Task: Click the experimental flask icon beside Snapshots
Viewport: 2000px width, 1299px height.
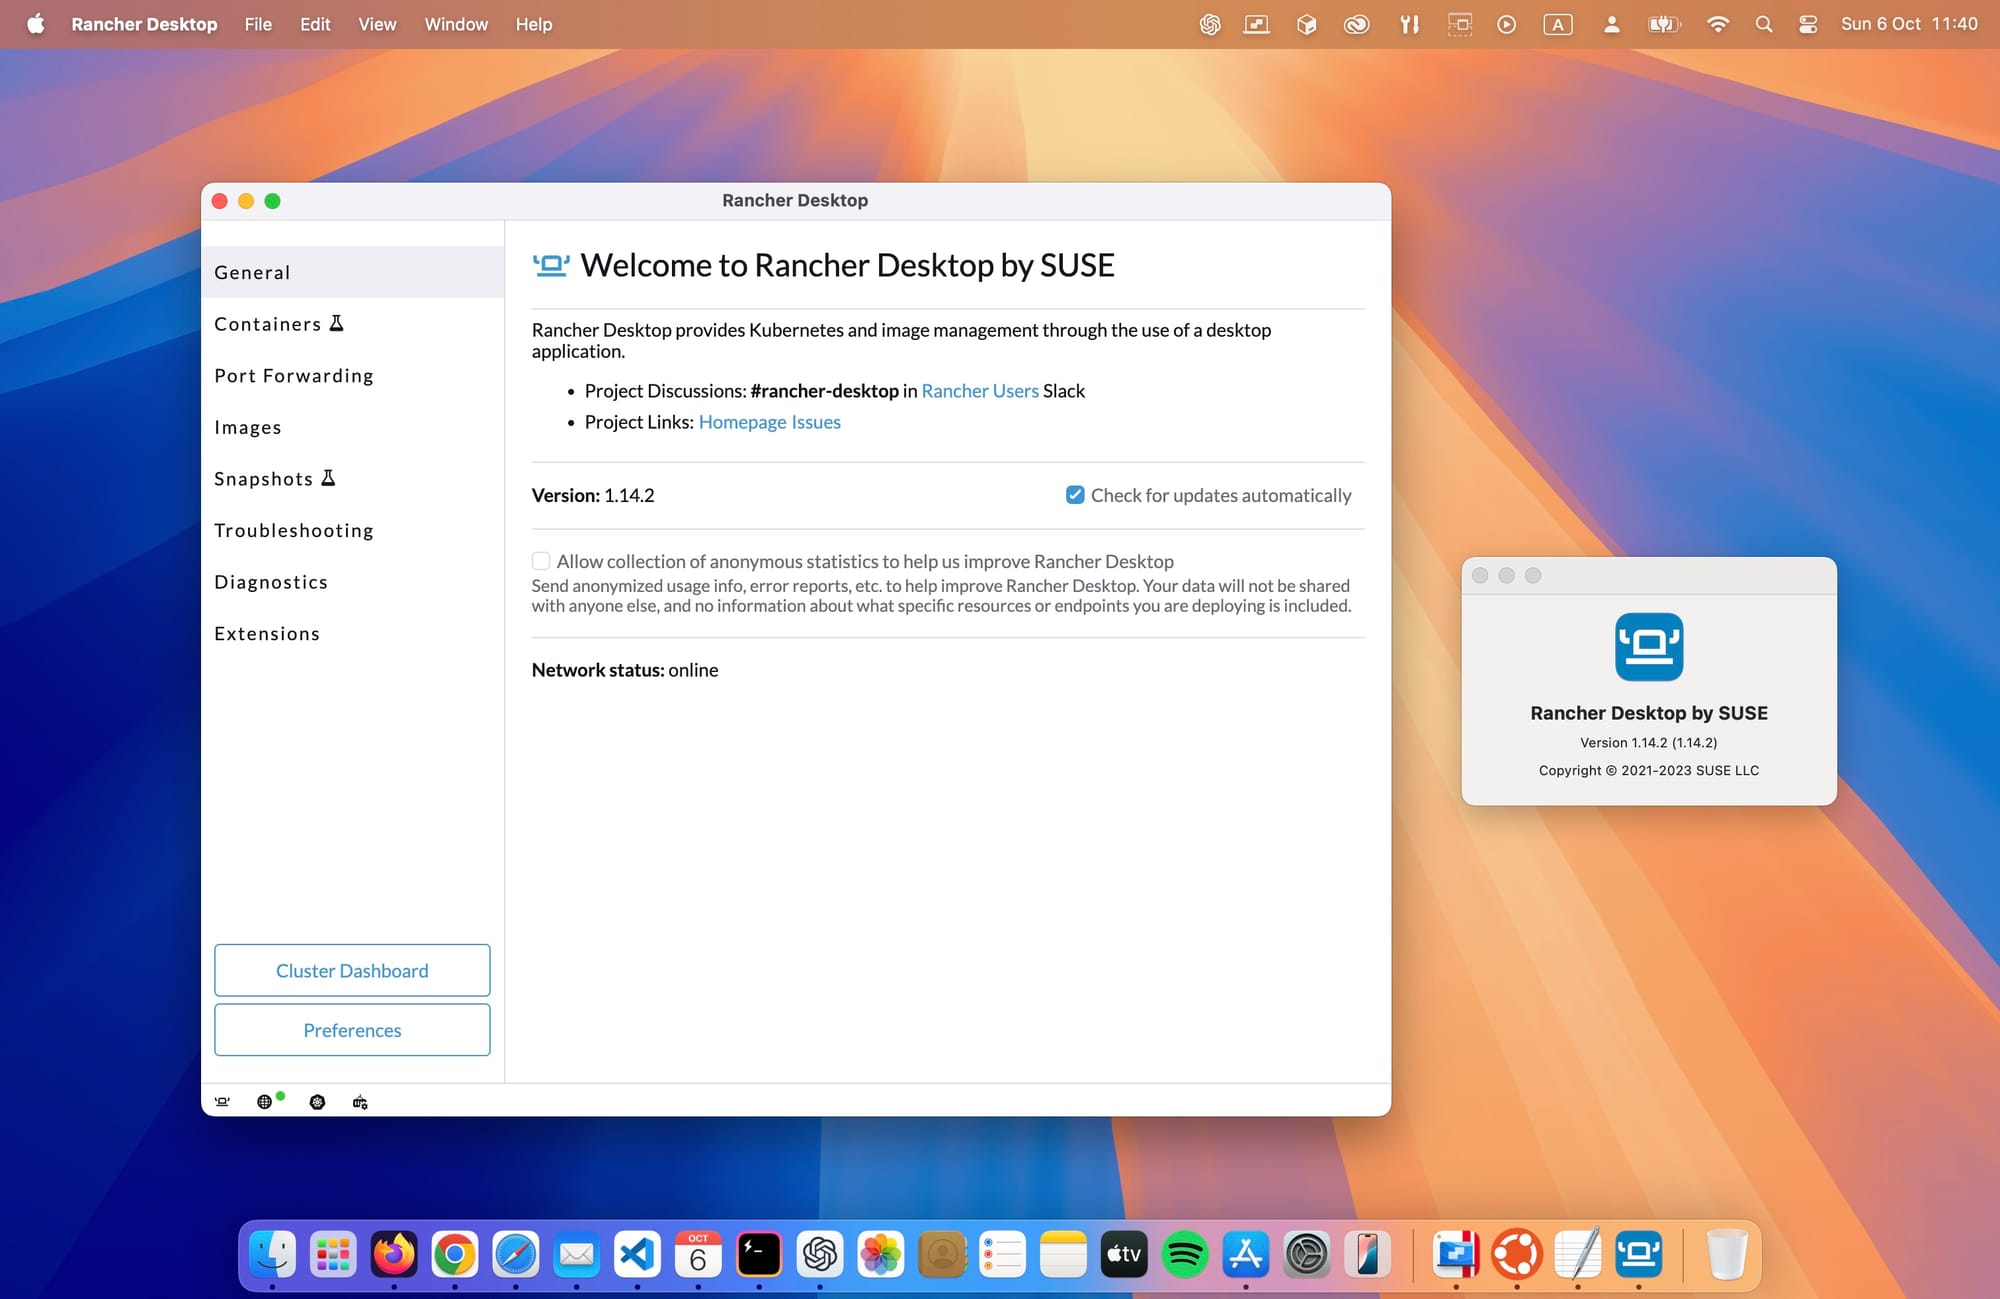Action: pos(328,478)
